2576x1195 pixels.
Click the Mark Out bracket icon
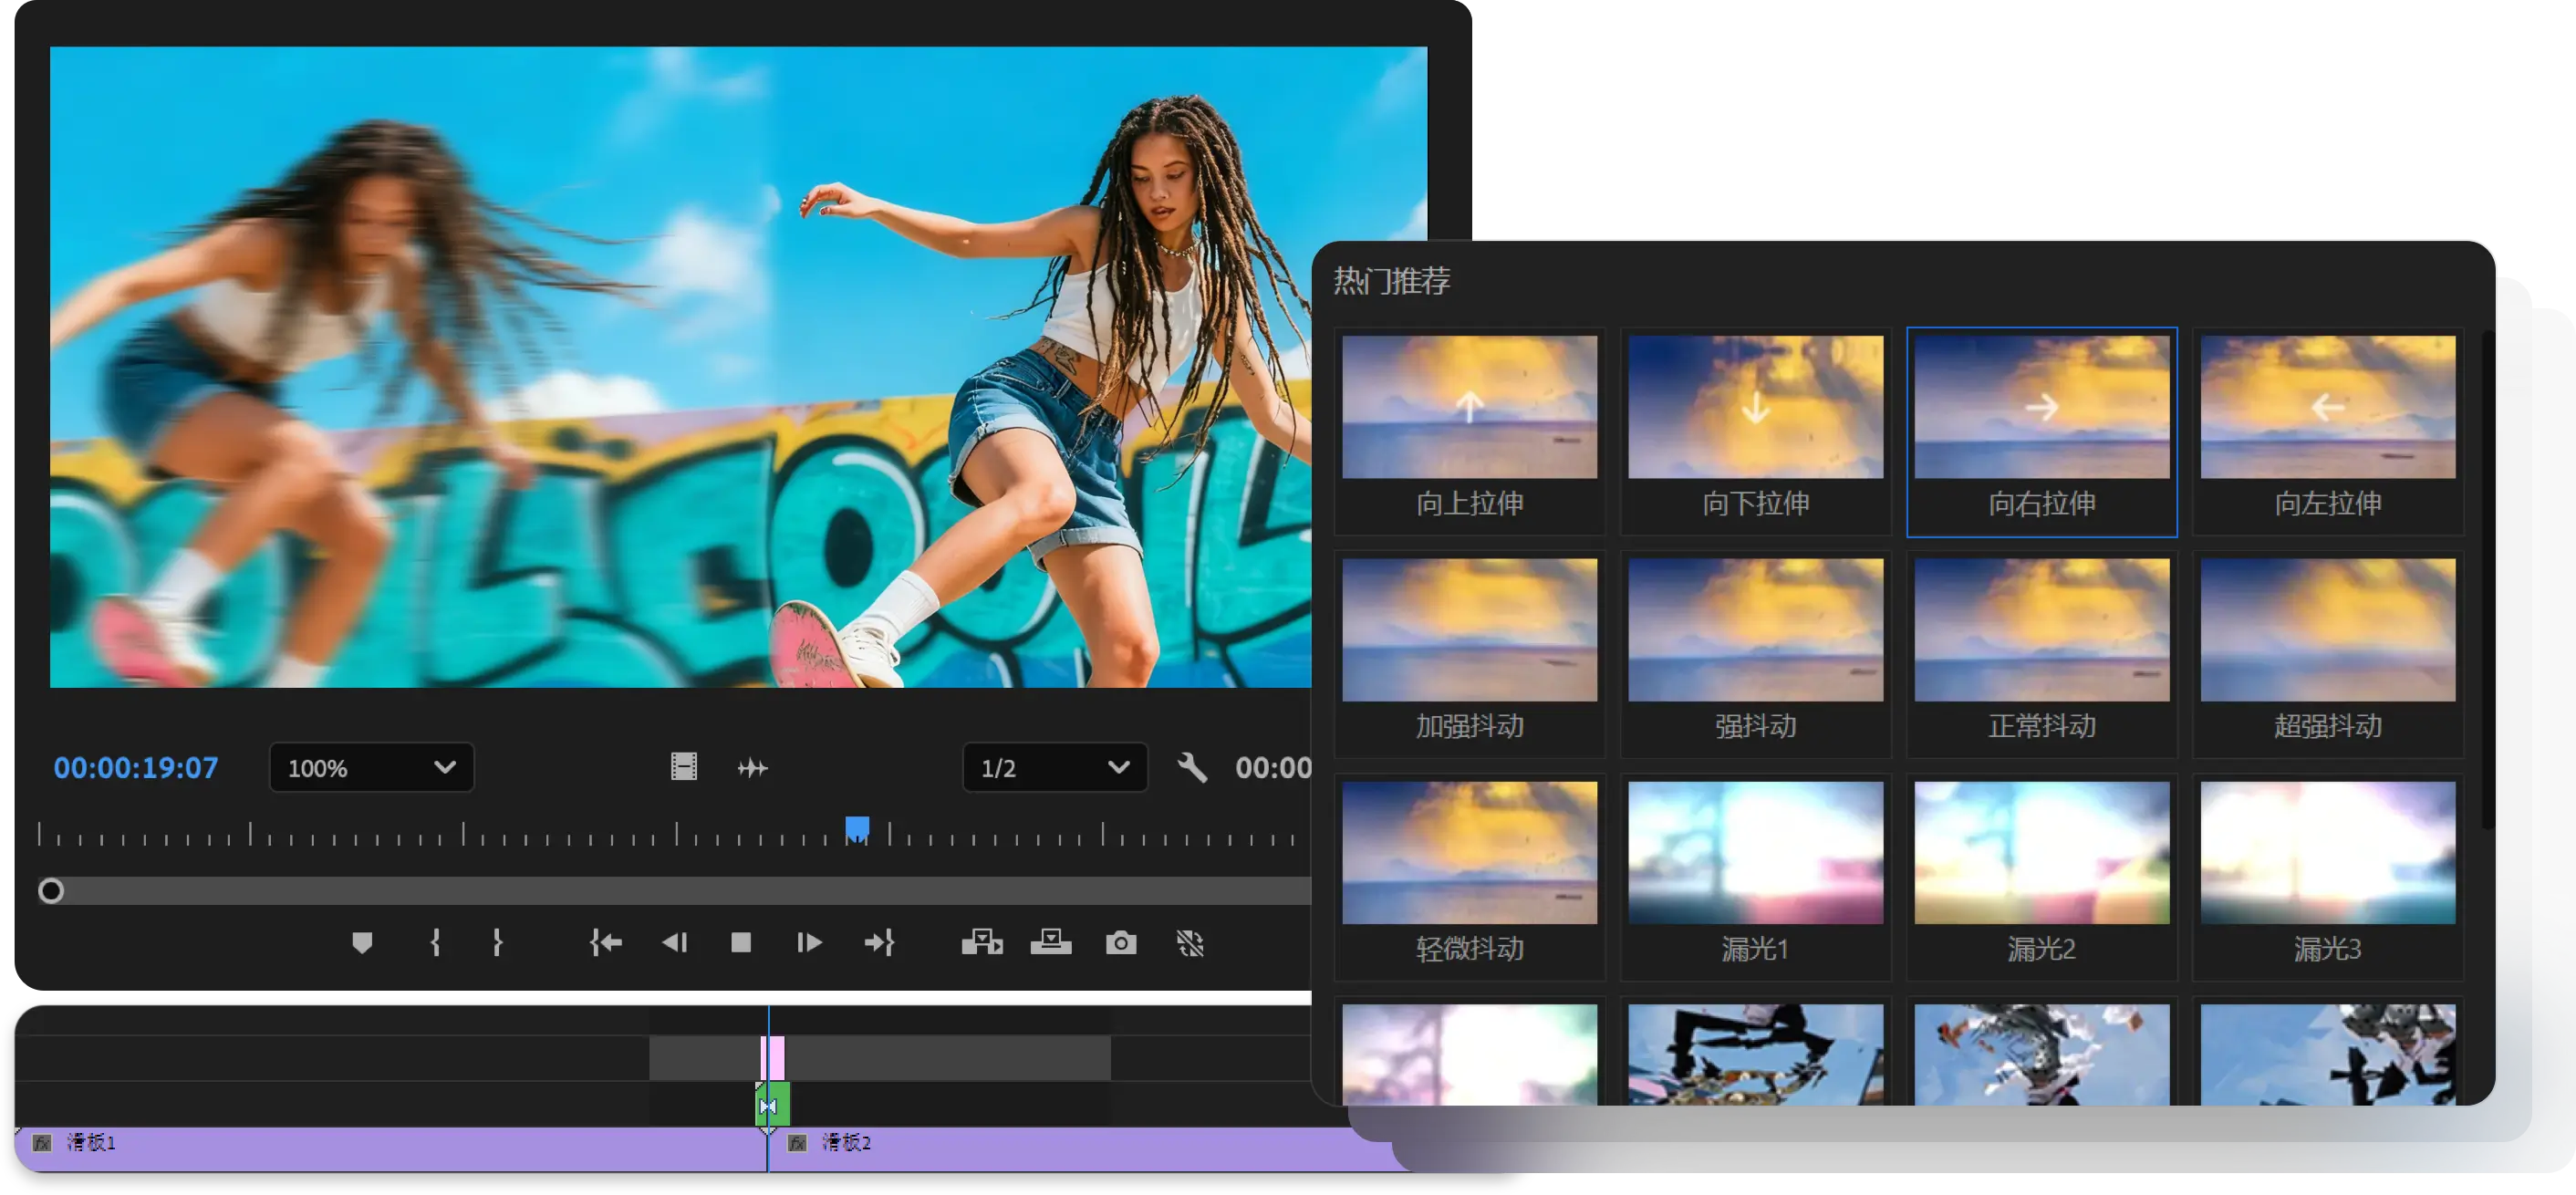497,942
